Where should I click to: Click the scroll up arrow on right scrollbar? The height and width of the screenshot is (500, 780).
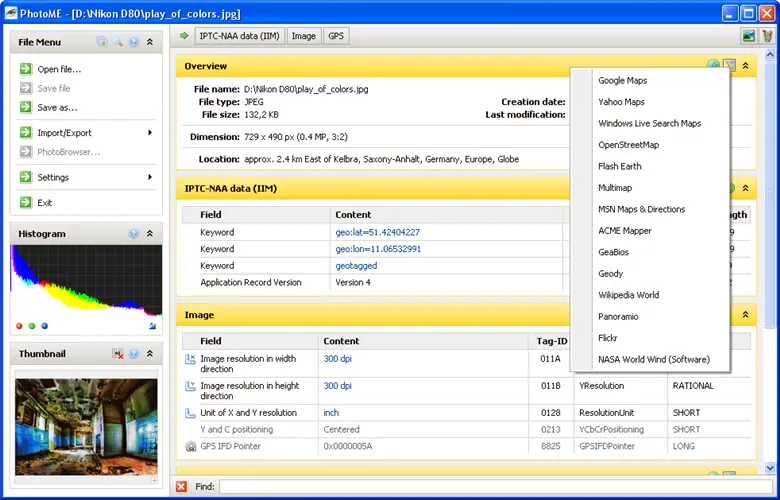click(x=770, y=54)
